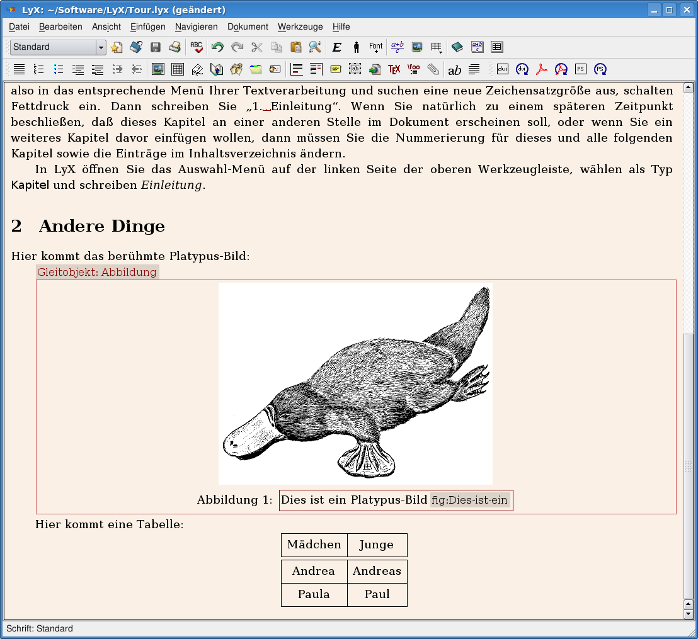Open the Navigieren menu

196,27
